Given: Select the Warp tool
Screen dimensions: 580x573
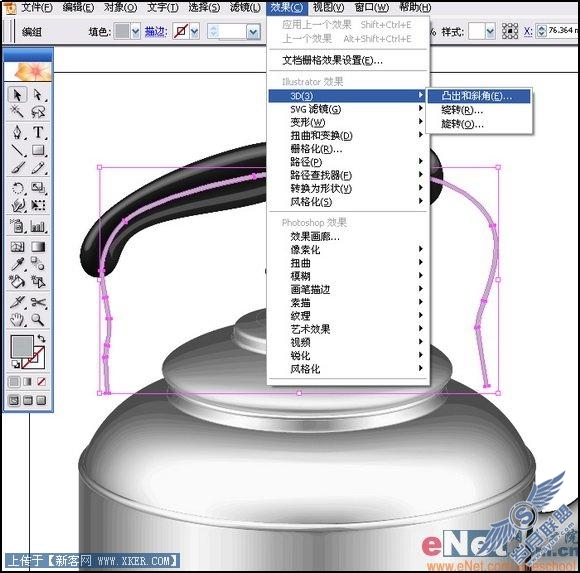Looking at the screenshot, I should point(17,205).
